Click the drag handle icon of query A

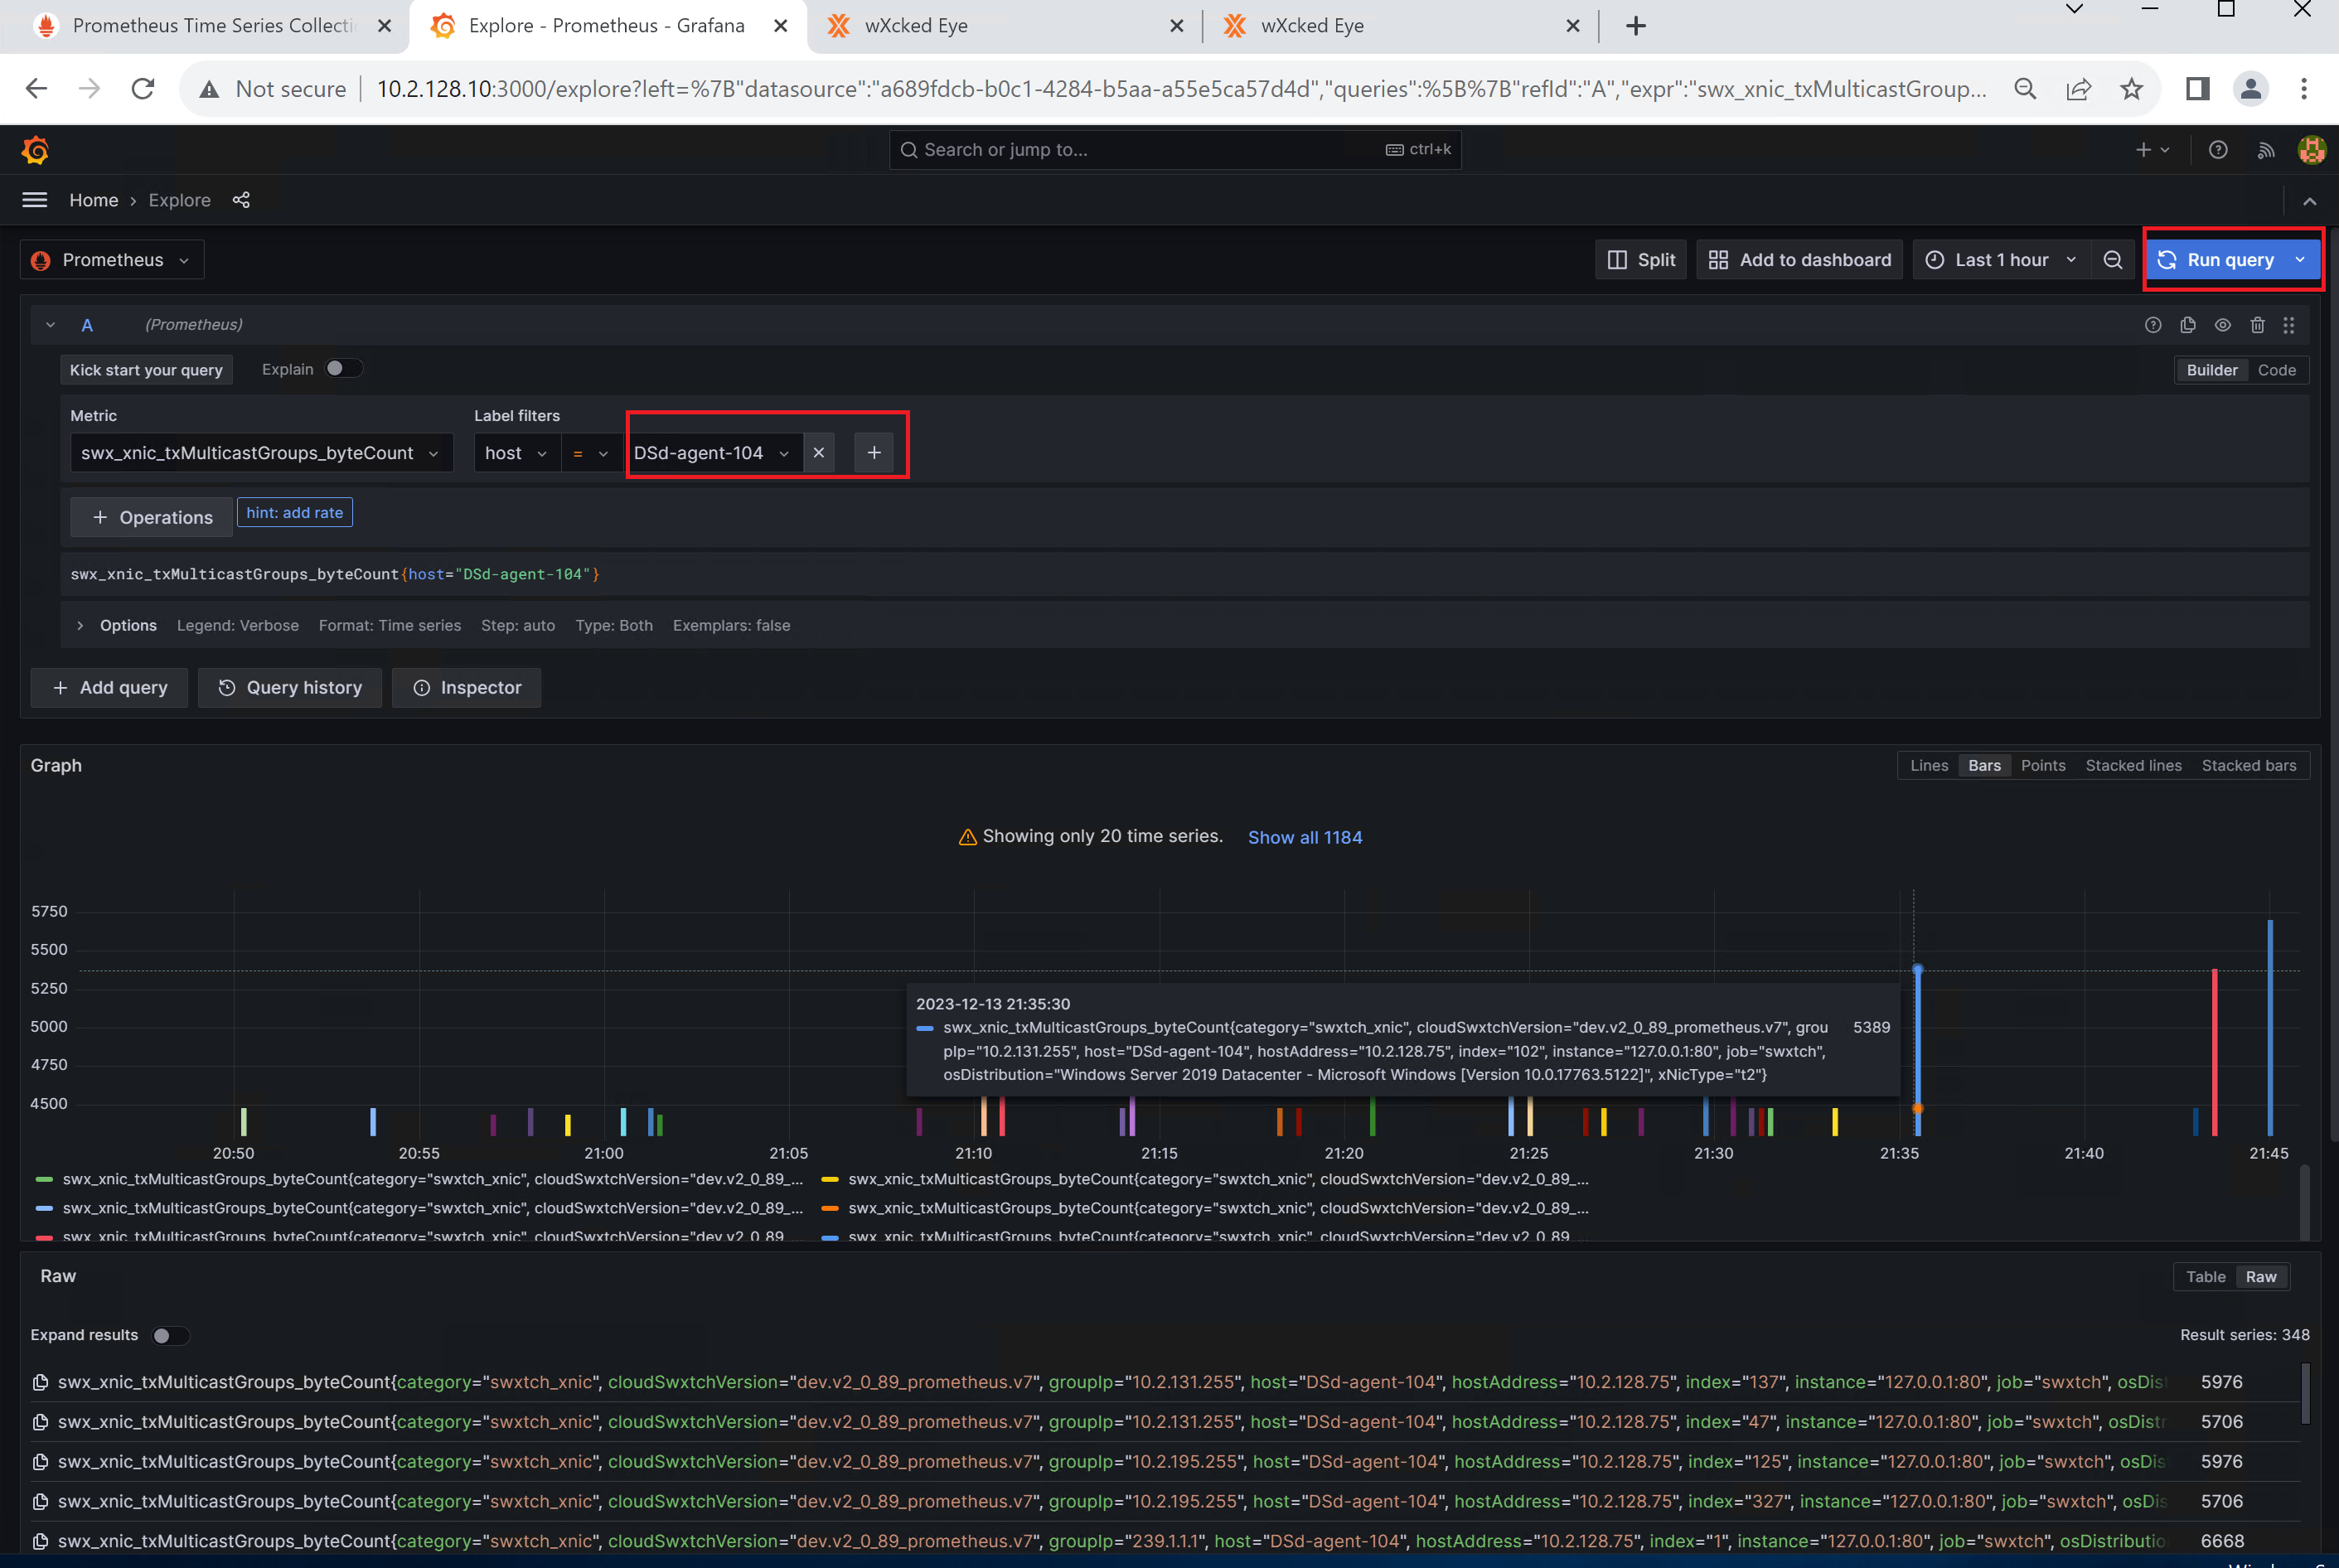click(x=2289, y=325)
